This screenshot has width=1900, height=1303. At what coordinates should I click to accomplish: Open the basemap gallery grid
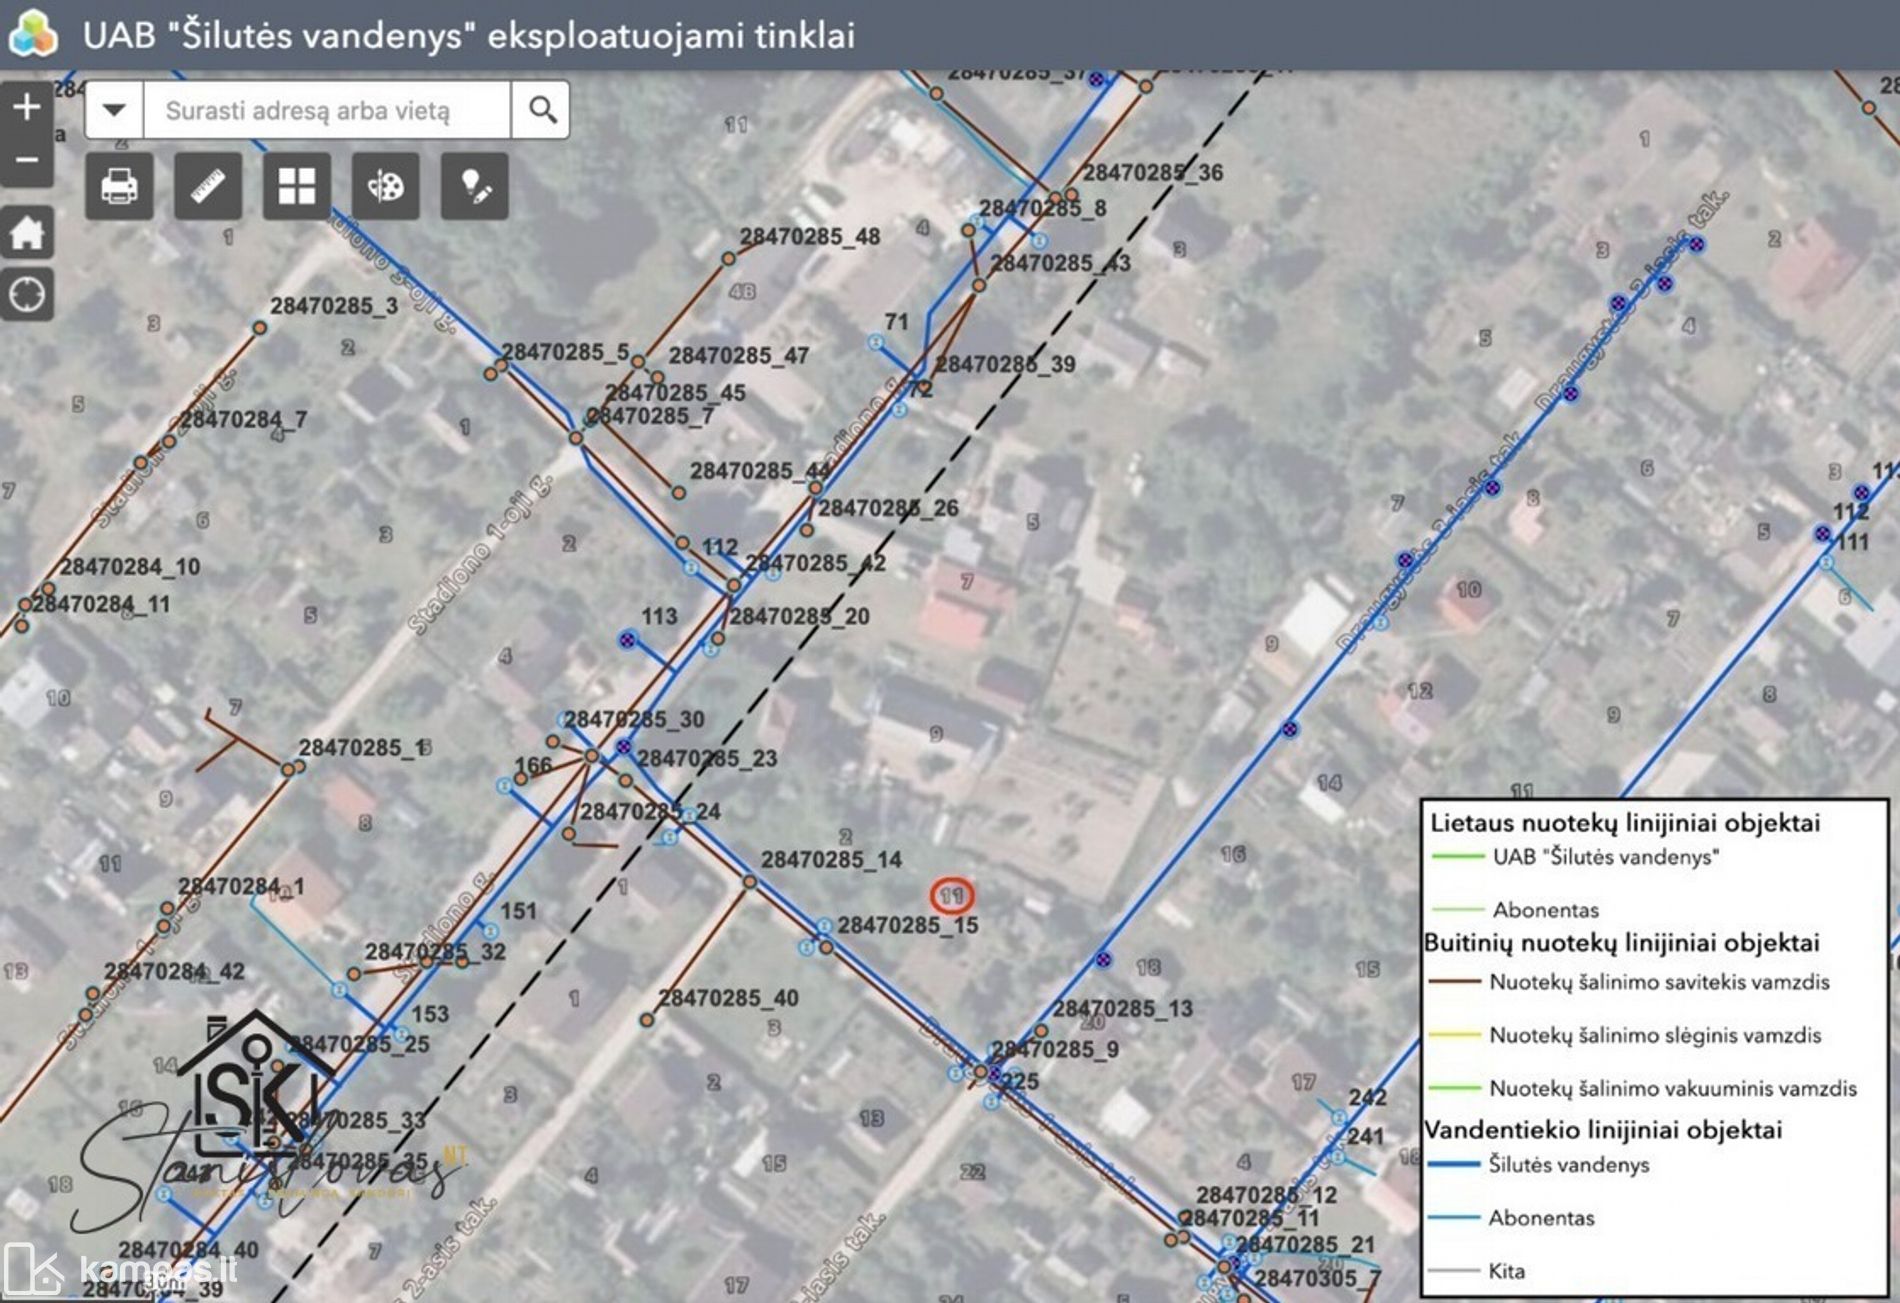click(297, 186)
